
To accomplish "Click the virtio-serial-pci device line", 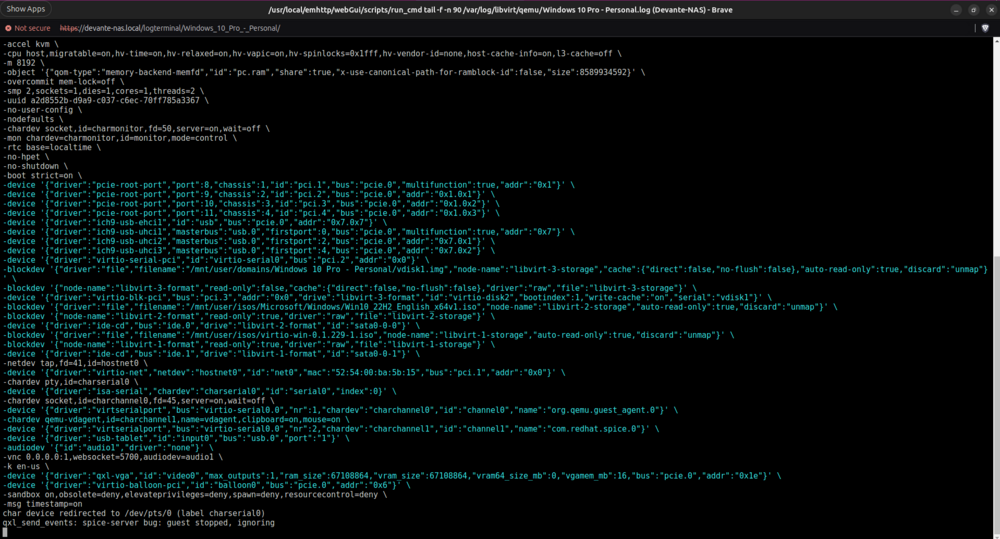I will click(x=216, y=260).
